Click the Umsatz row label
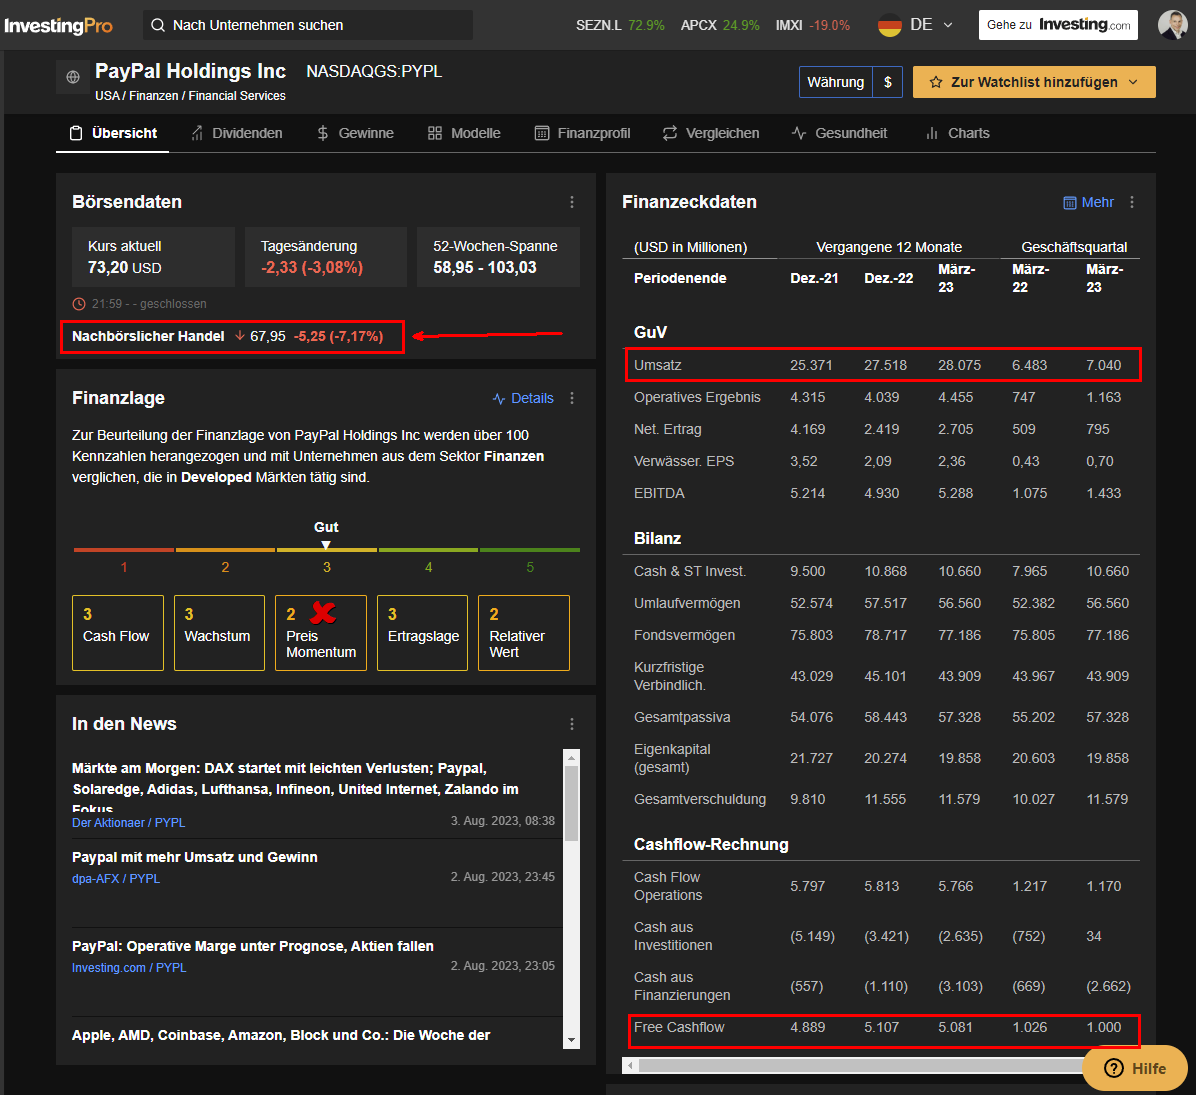This screenshot has width=1196, height=1095. 657,365
